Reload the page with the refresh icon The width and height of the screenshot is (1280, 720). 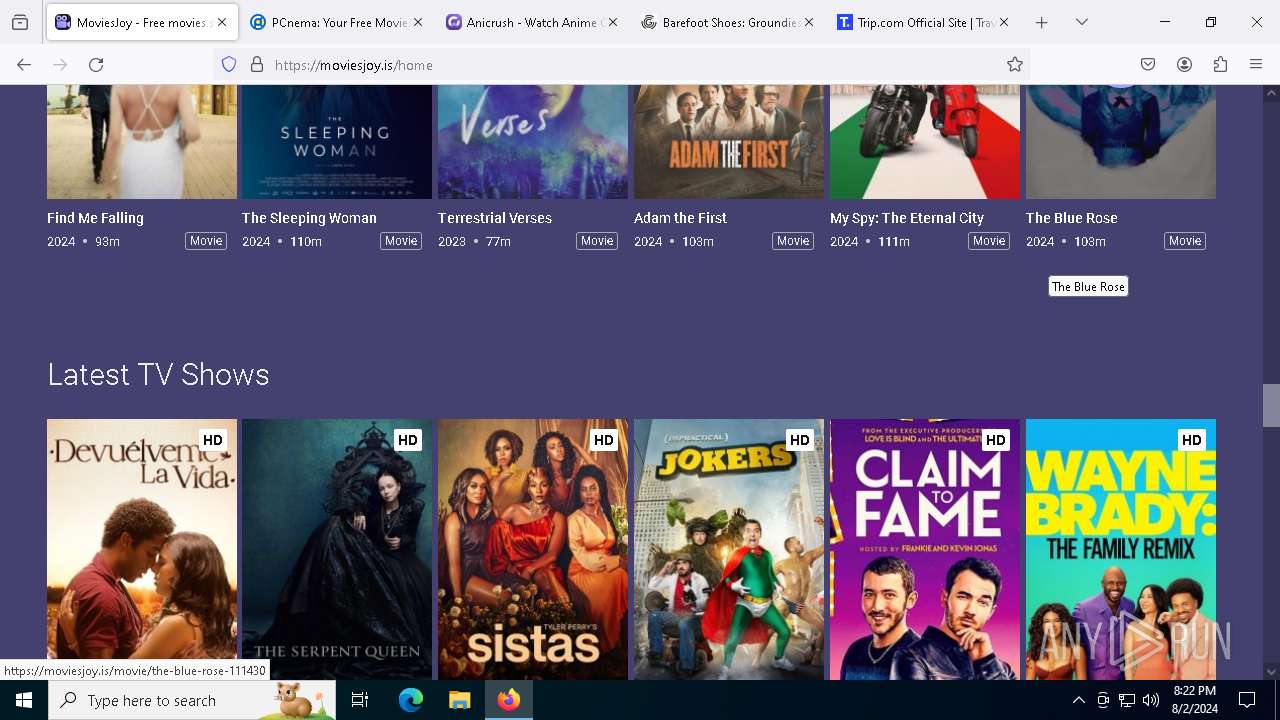point(96,64)
